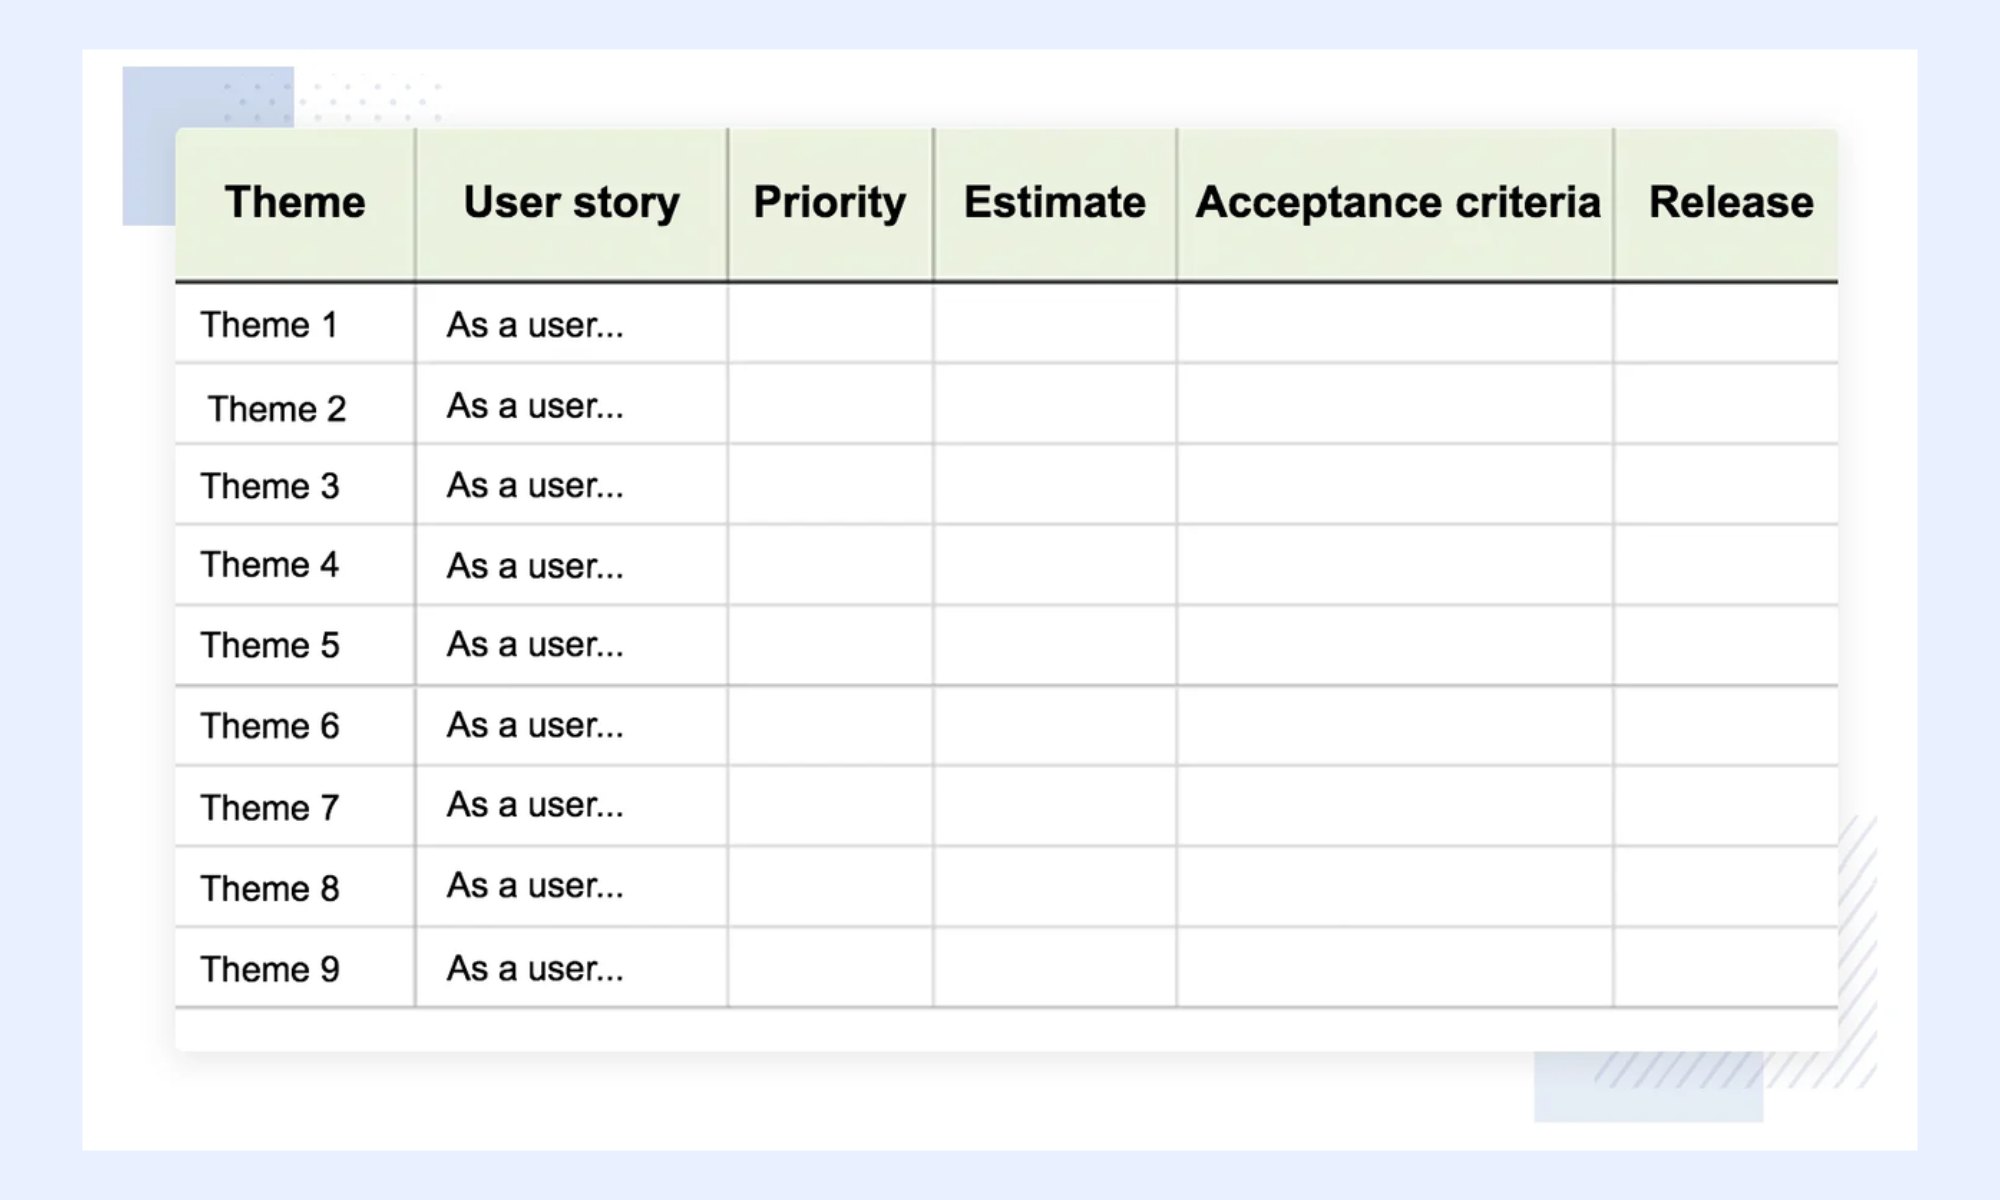This screenshot has height=1200, width=2000.
Task: Select user story text in Theme 3 row
Action: tap(535, 486)
